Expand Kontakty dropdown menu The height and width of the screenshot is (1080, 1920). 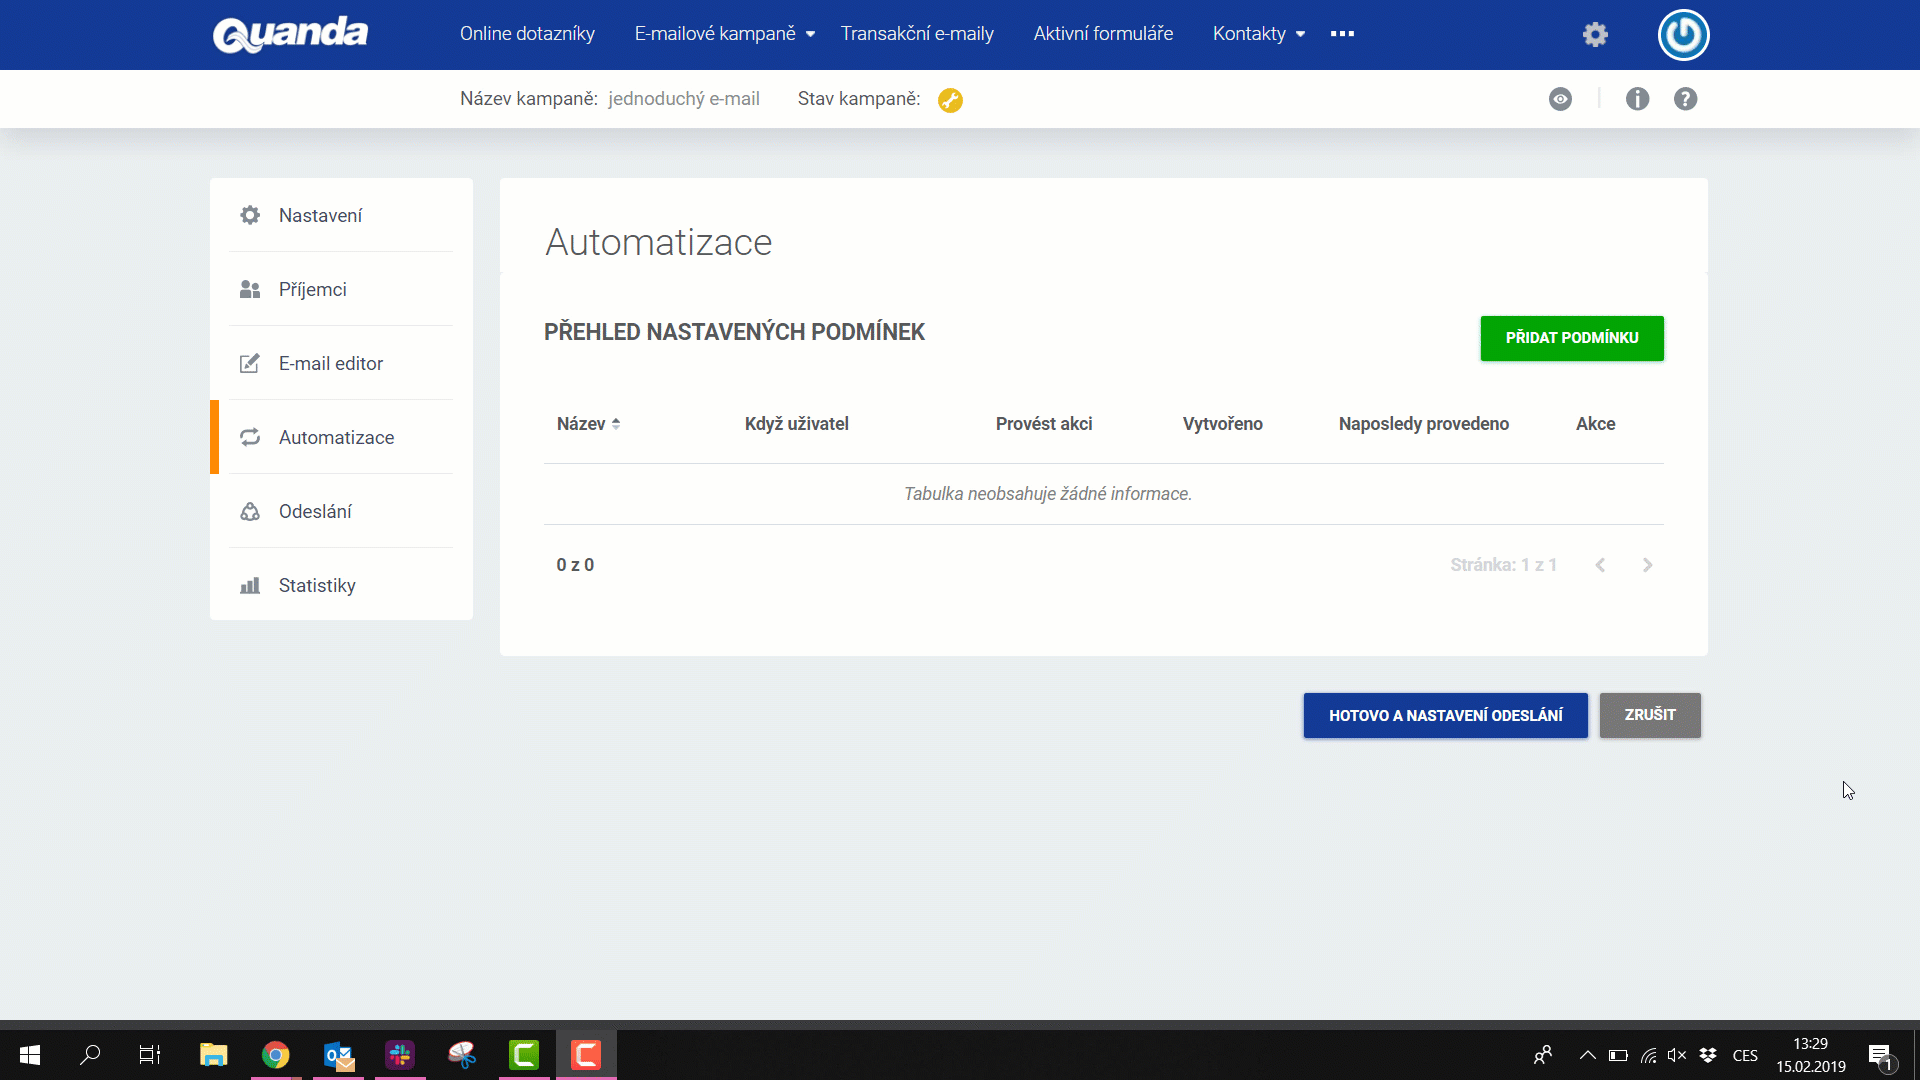pyautogui.click(x=1300, y=34)
